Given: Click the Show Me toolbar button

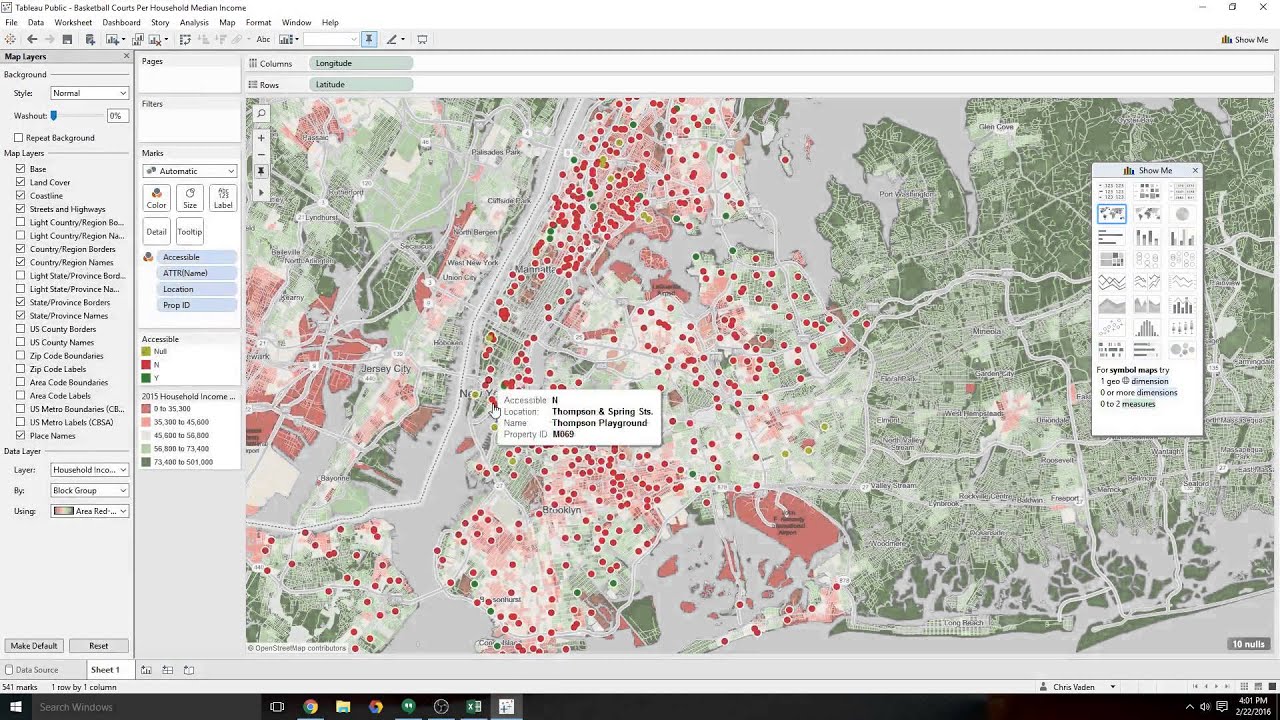Looking at the screenshot, I should coord(1245,40).
